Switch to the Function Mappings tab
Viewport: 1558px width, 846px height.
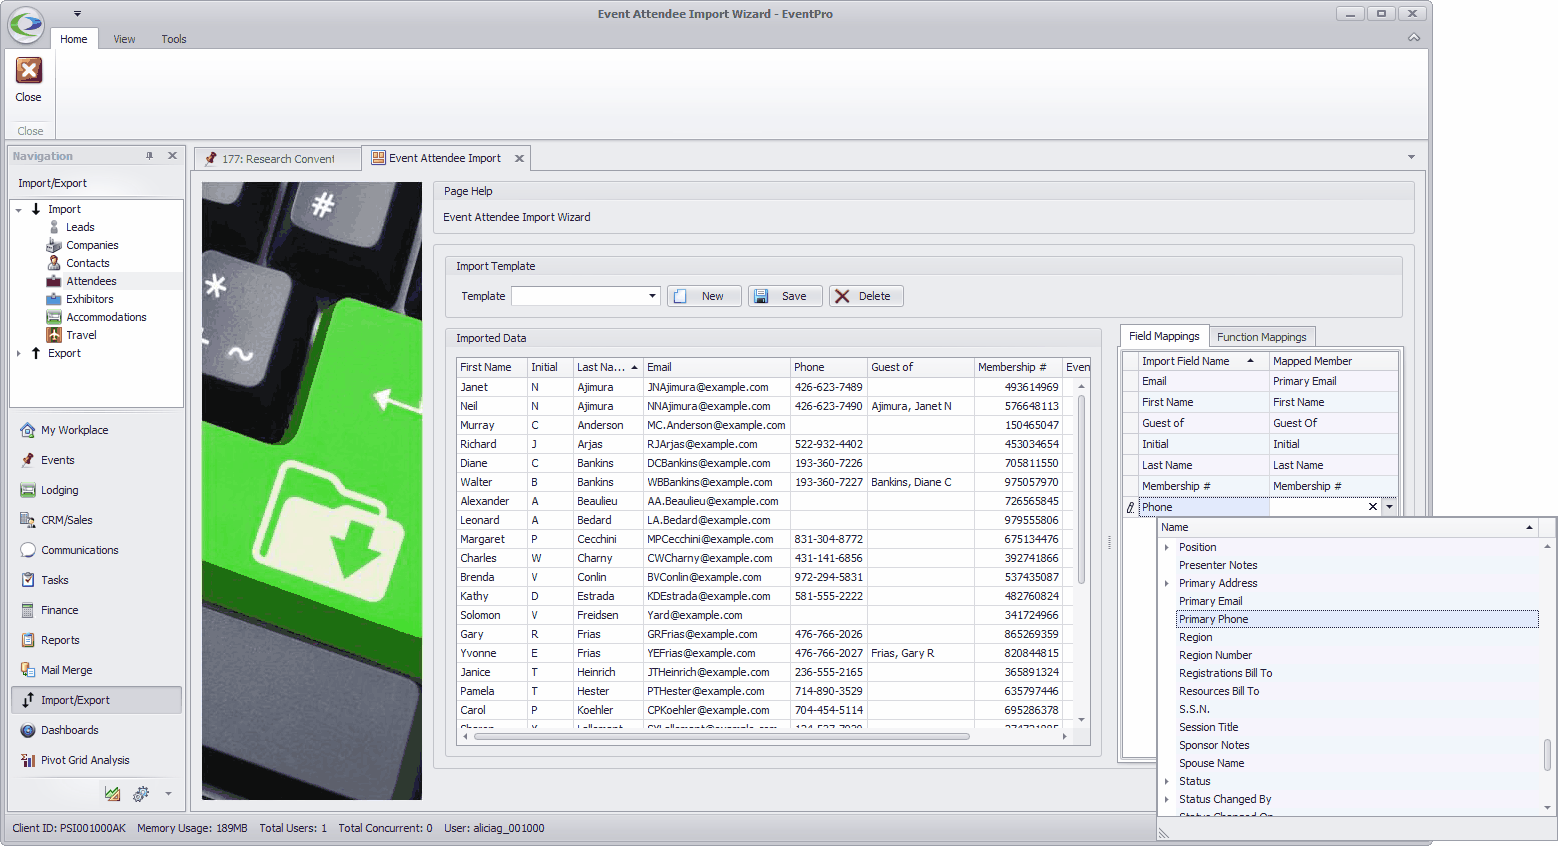click(1262, 337)
